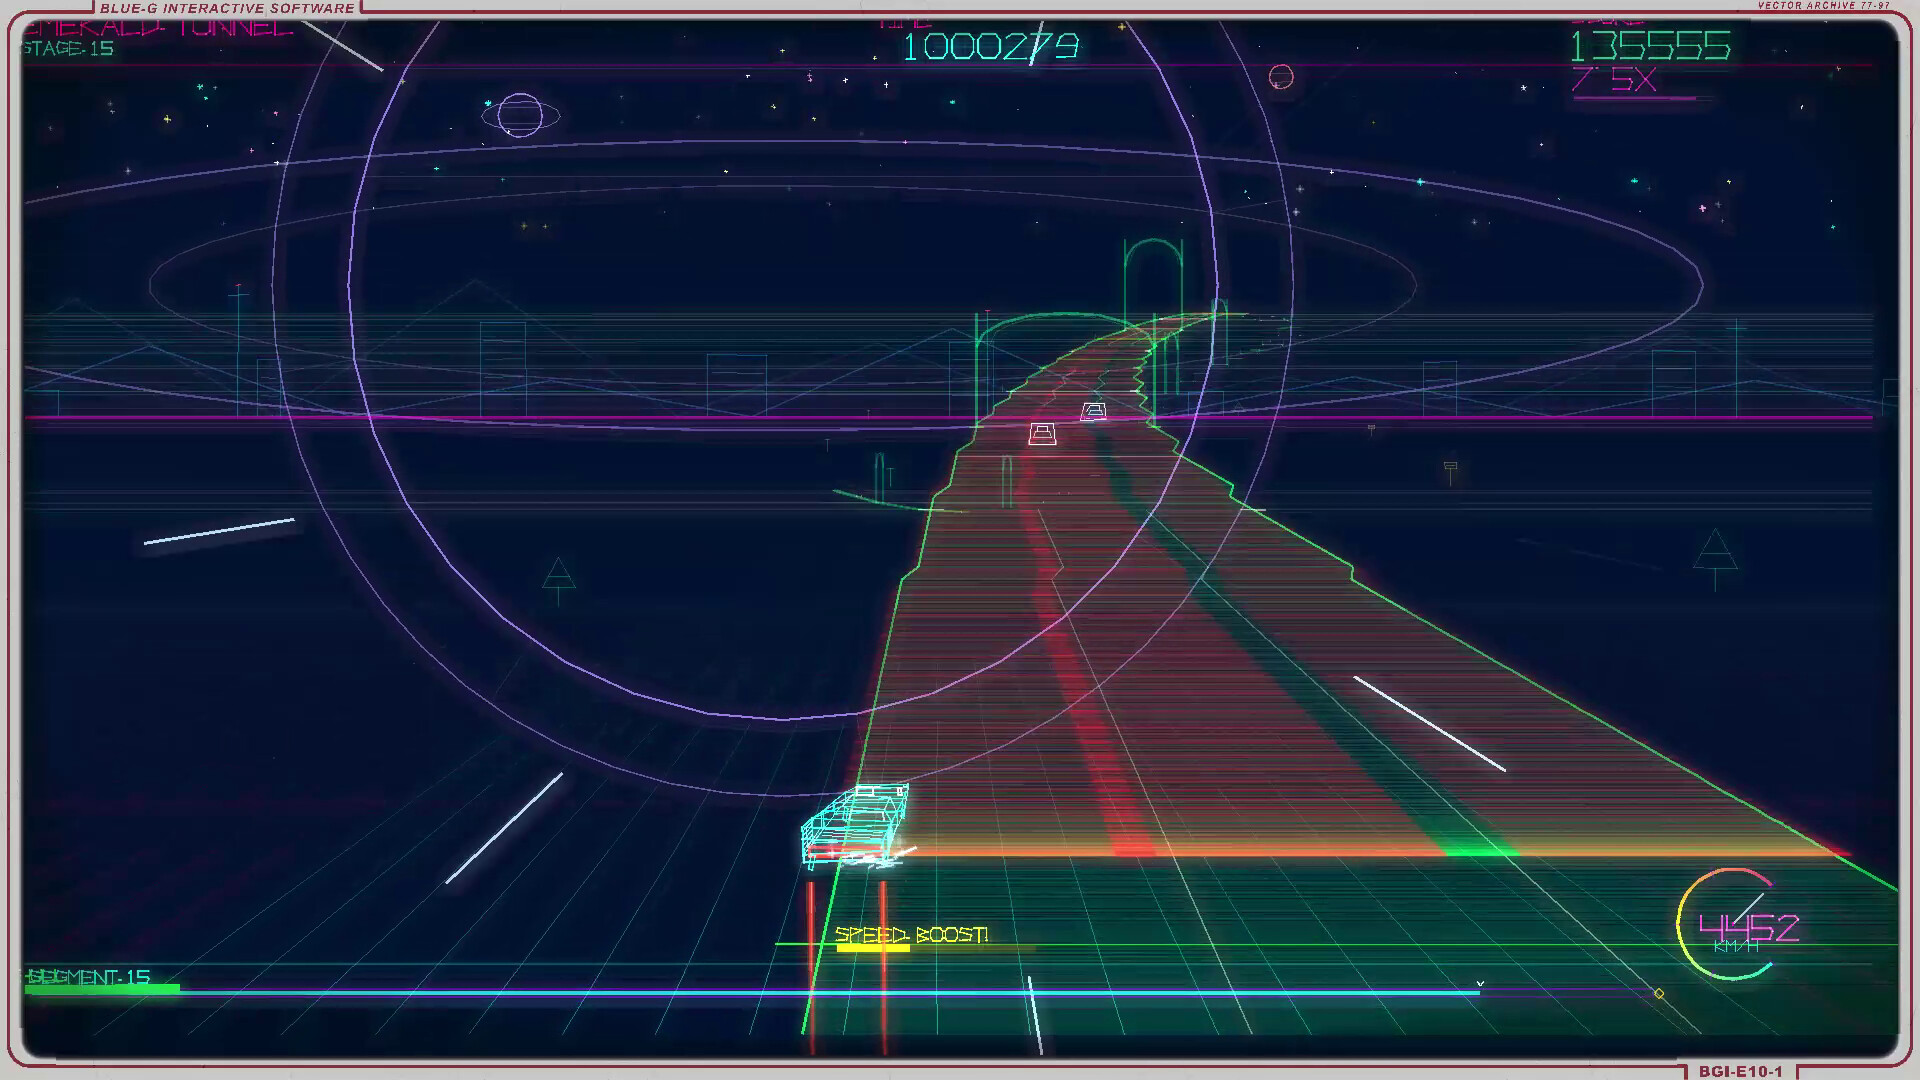
Task: Click the nearer white wireframe car ahead
Action: [1042, 434]
